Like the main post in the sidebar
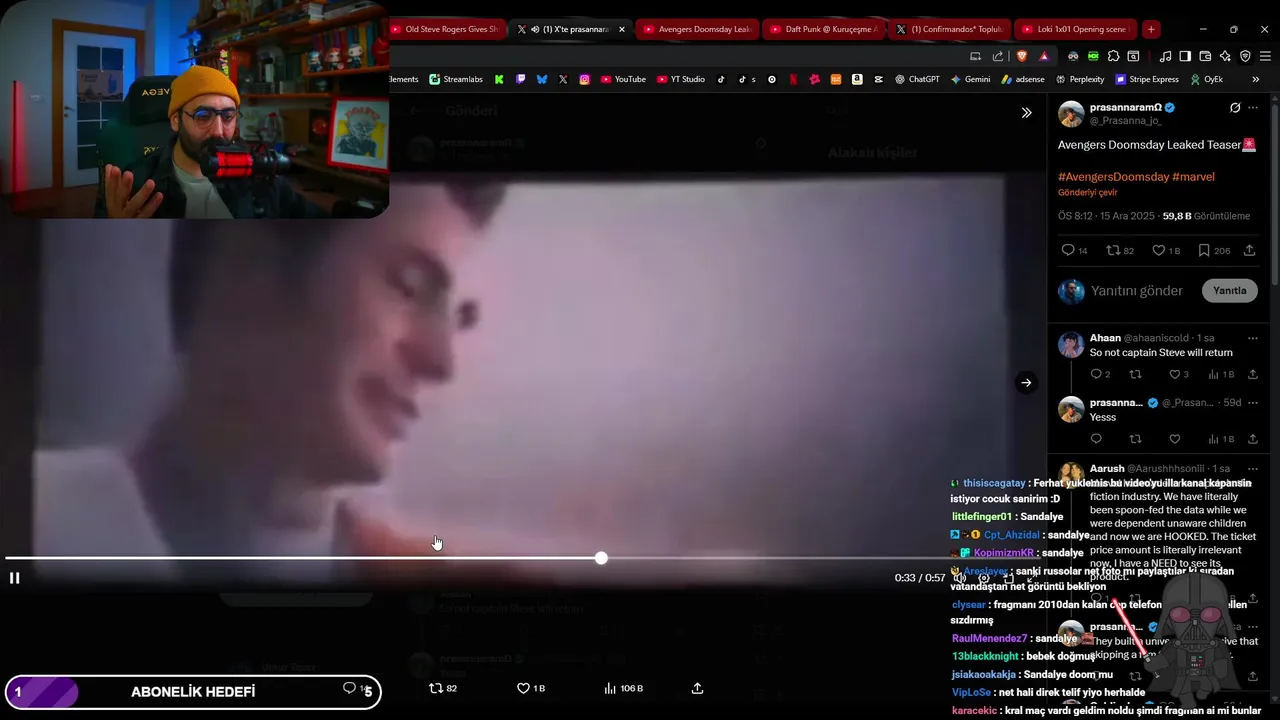1280x720 pixels. [1166, 250]
